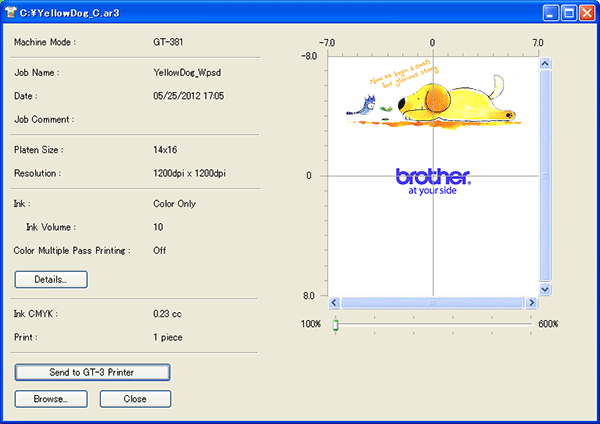Click the blue bird illustration in the preview
The width and height of the screenshot is (600, 424).
369,101
